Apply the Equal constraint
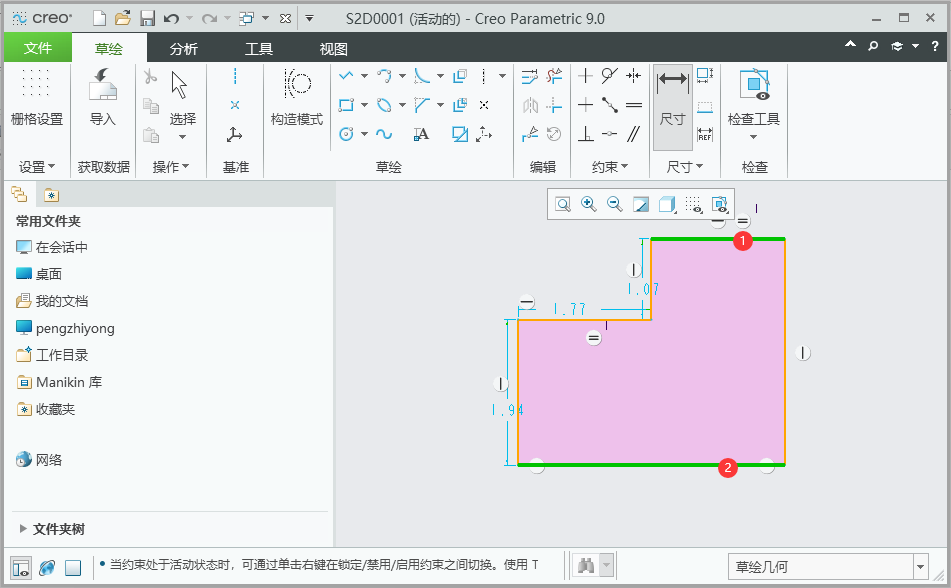951x588 pixels. pos(634,105)
